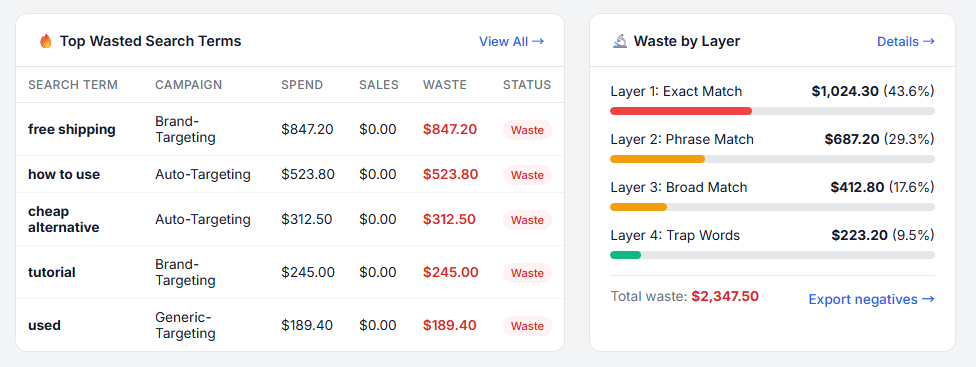
Task: Click the Layer 2 Phrase Match progress bar
Action: 772,159
